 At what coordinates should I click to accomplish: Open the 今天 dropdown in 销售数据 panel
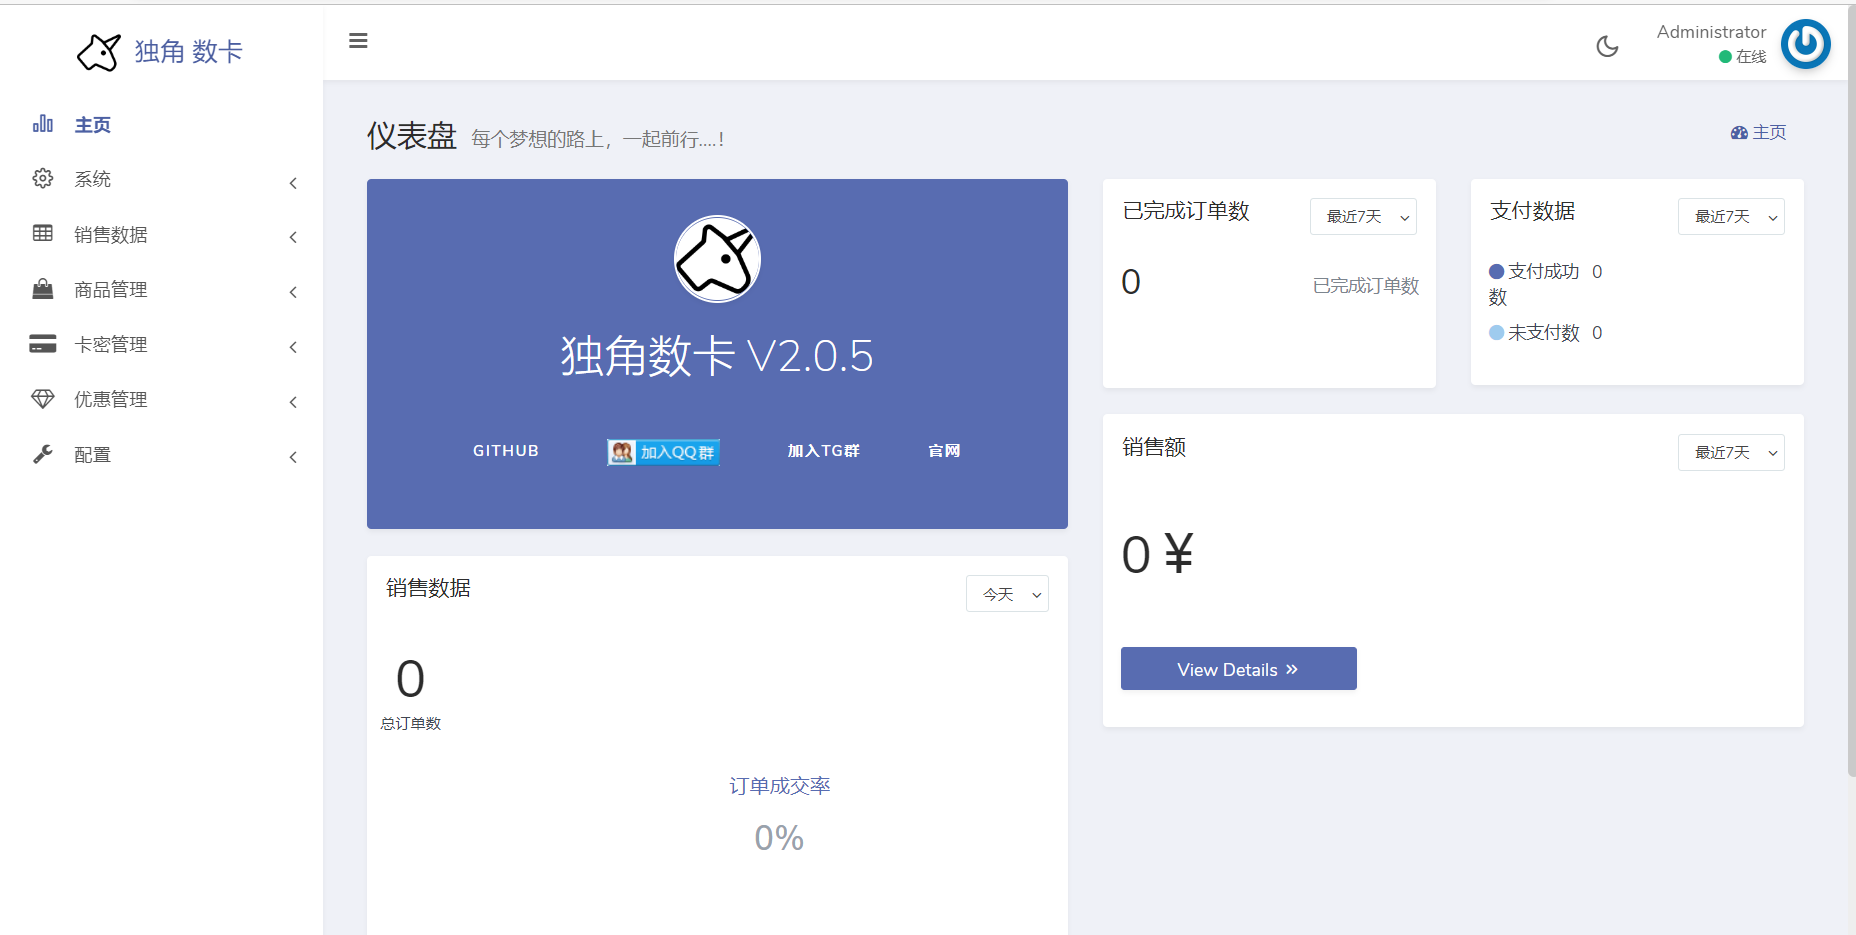tap(1007, 593)
